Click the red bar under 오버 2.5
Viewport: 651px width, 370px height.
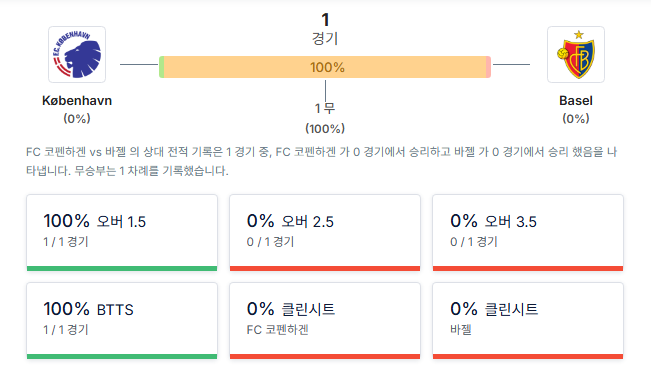point(325,268)
